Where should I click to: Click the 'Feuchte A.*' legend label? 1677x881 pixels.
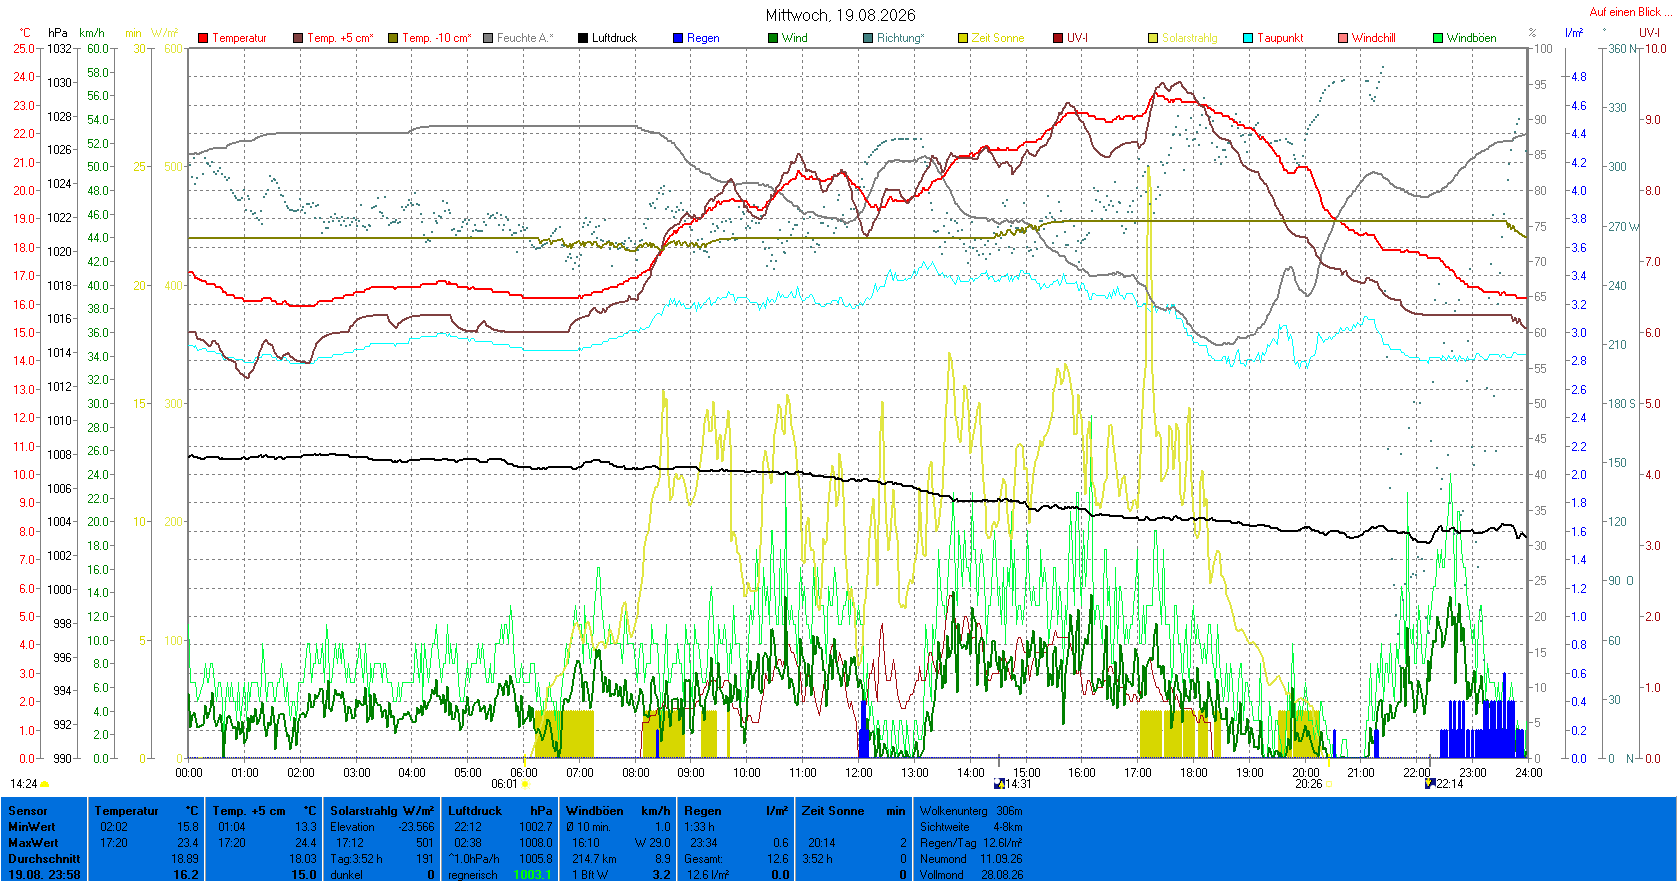[x=525, y=38]
